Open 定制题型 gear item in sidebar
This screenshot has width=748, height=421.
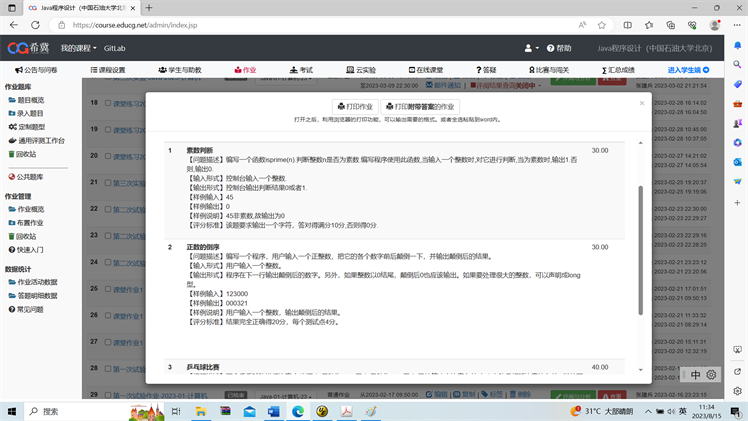pyautogui.click(x=30, y=128)
